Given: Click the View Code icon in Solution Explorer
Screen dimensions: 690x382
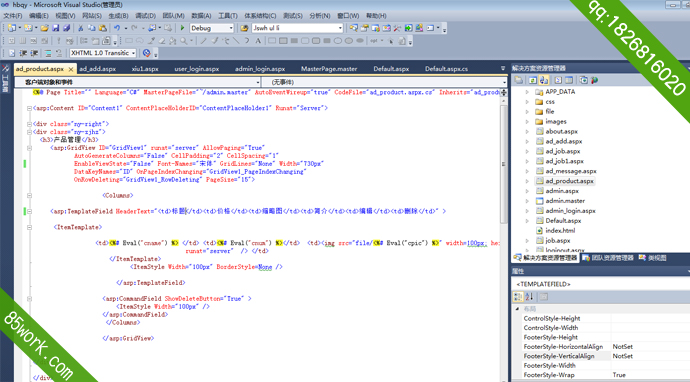Looking at the screenshot, I should pyautogui.click(x=558, y=80).
